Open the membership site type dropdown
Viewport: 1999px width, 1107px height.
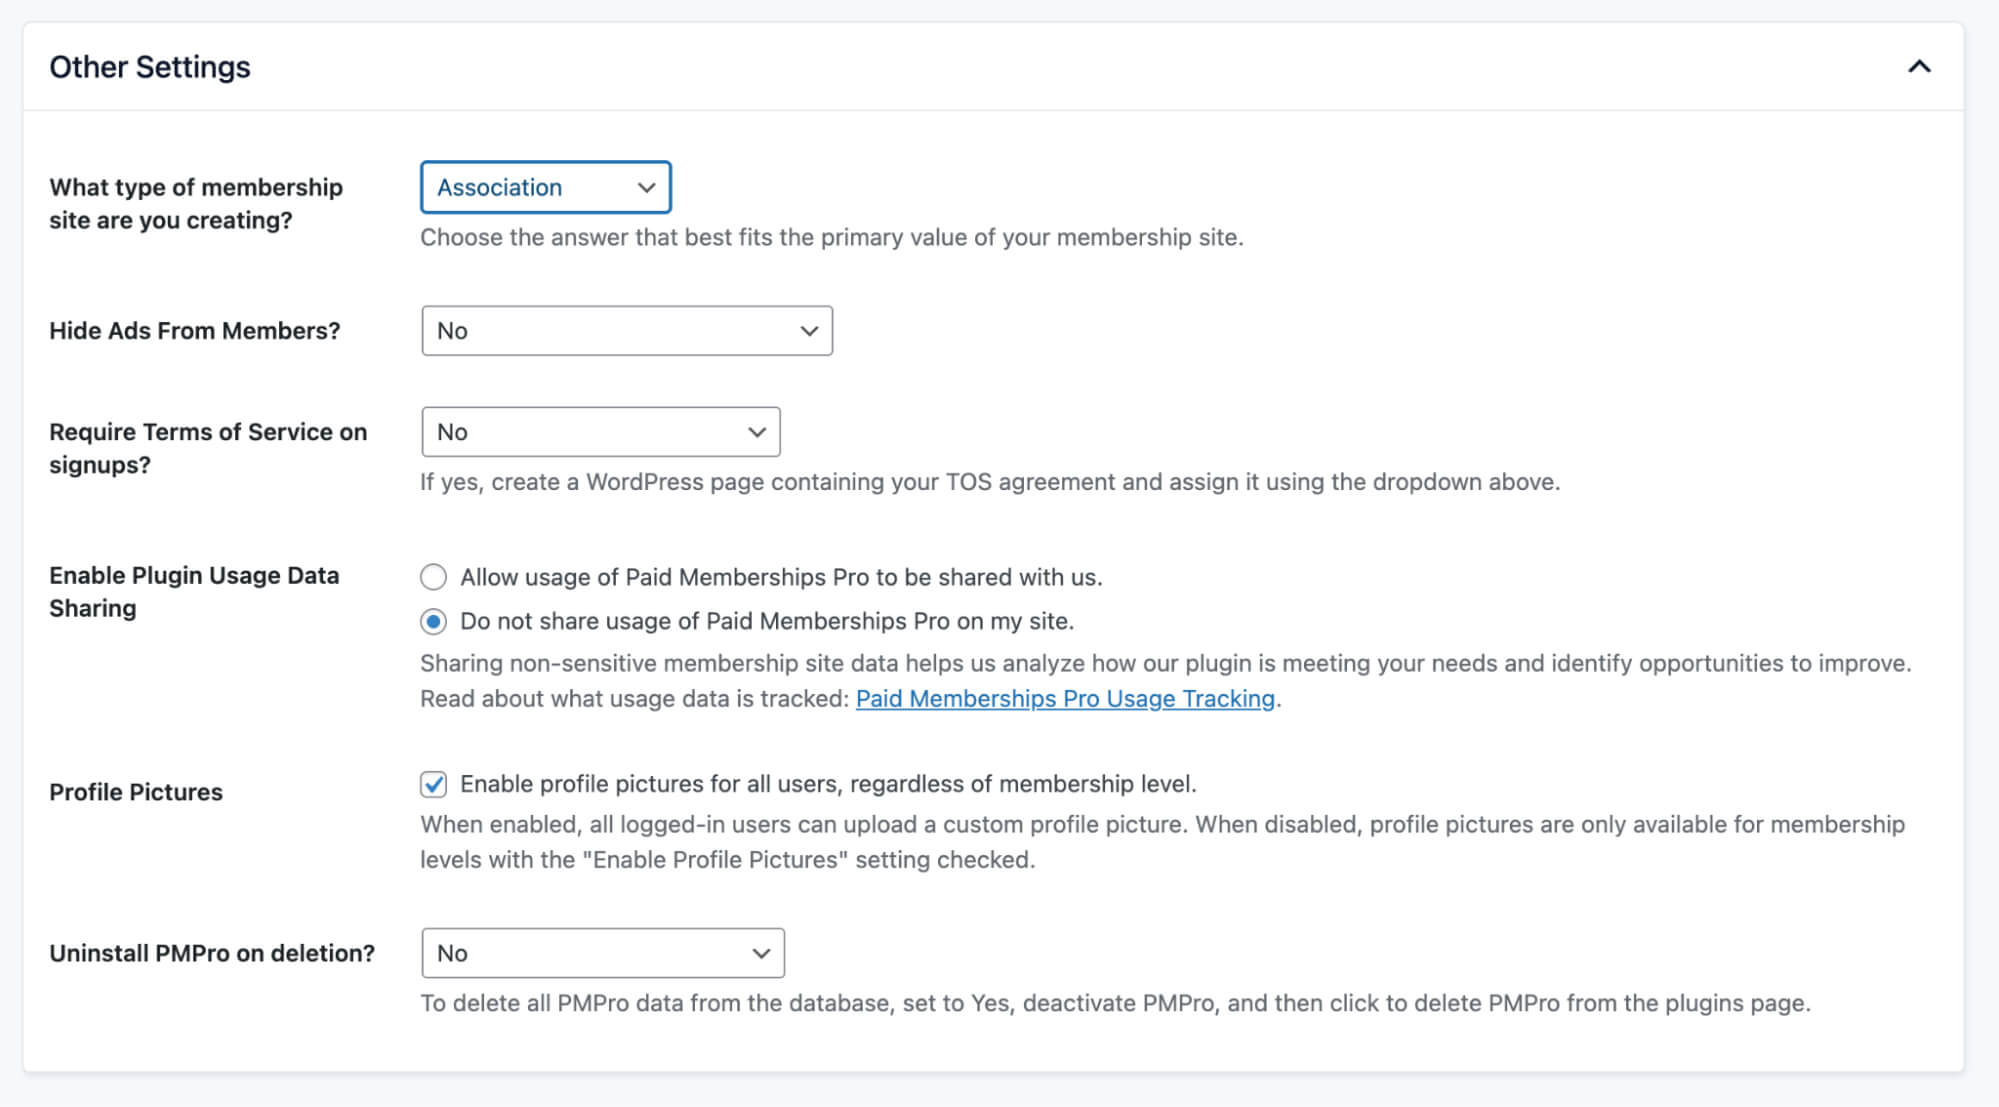(x=545, y=187)
